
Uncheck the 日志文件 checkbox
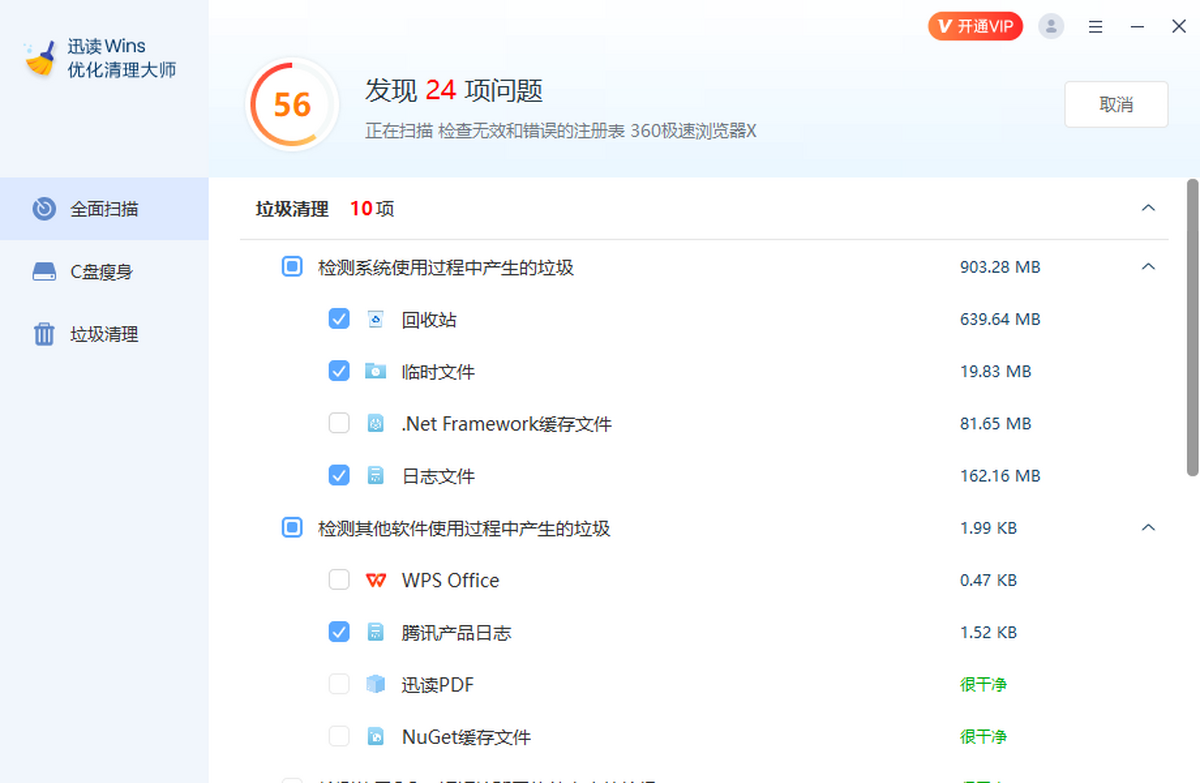339,475
